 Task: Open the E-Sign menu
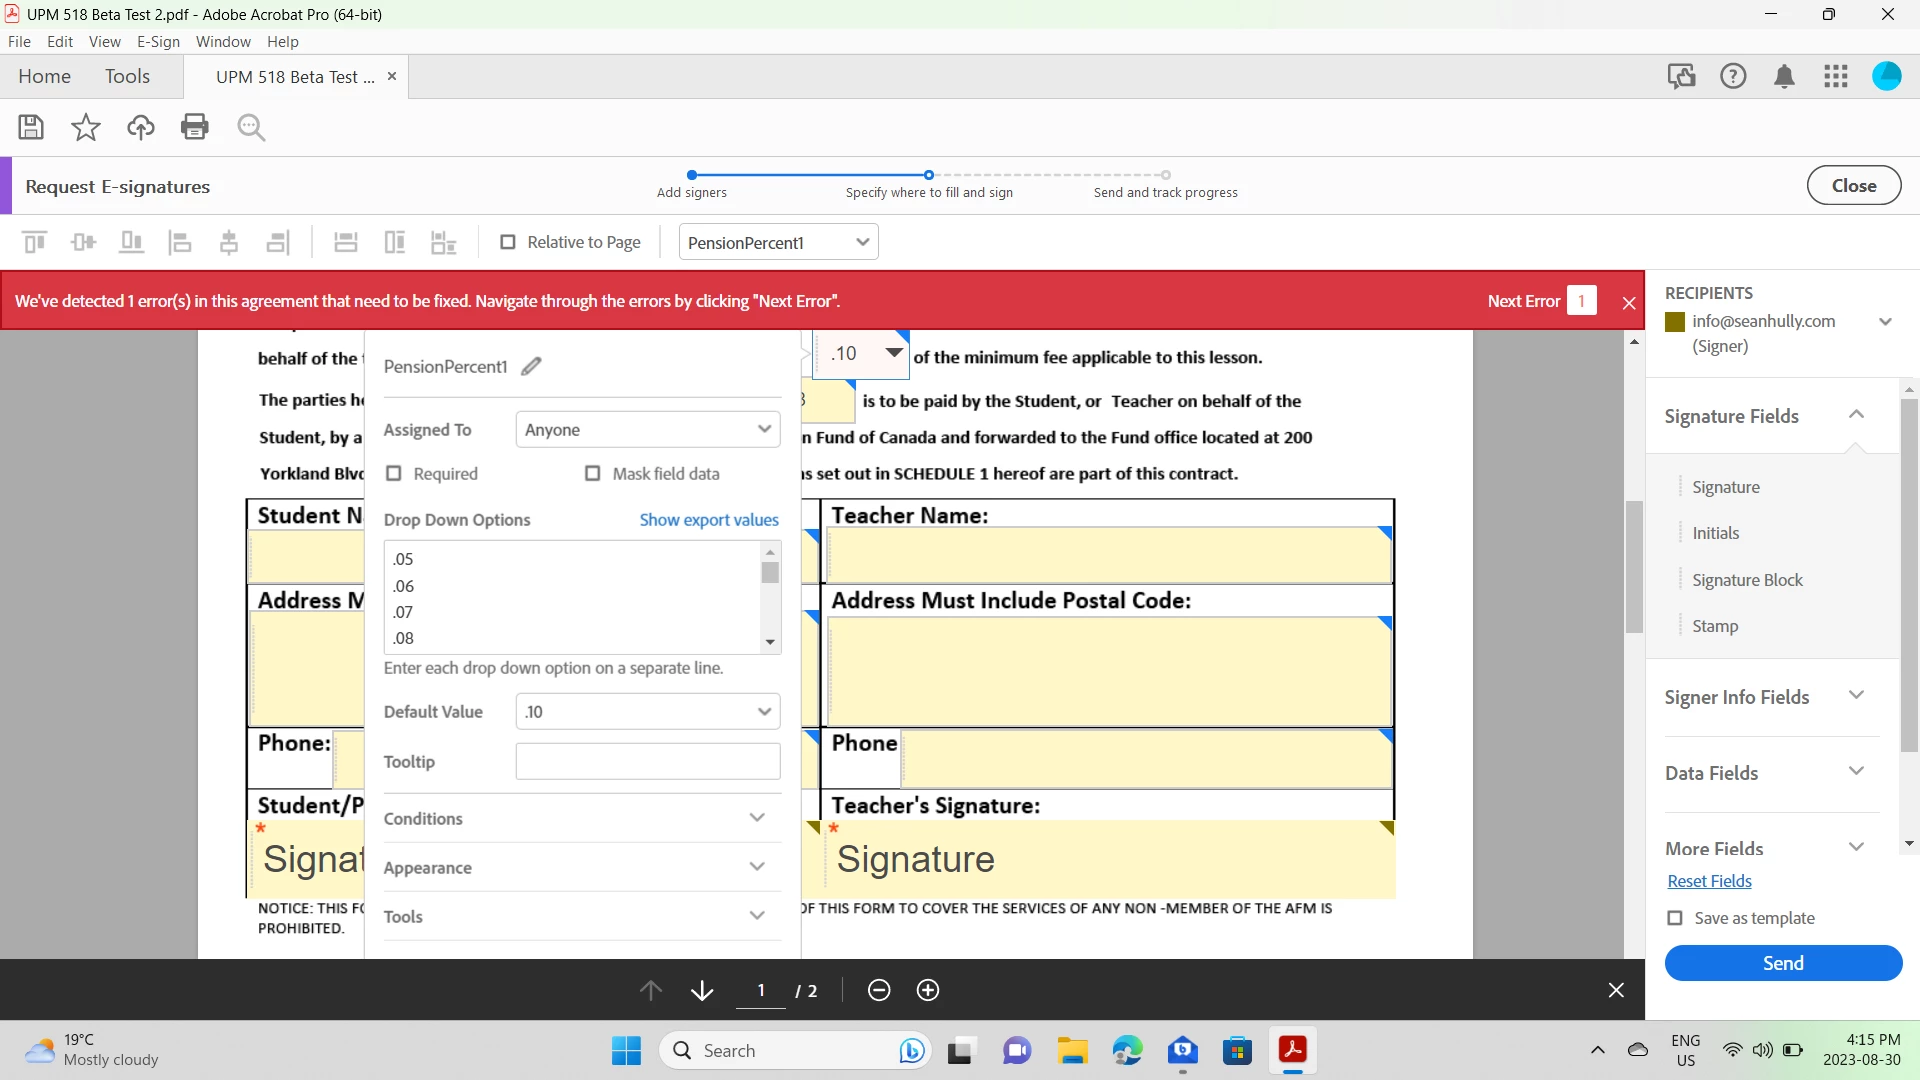[158, 42]
